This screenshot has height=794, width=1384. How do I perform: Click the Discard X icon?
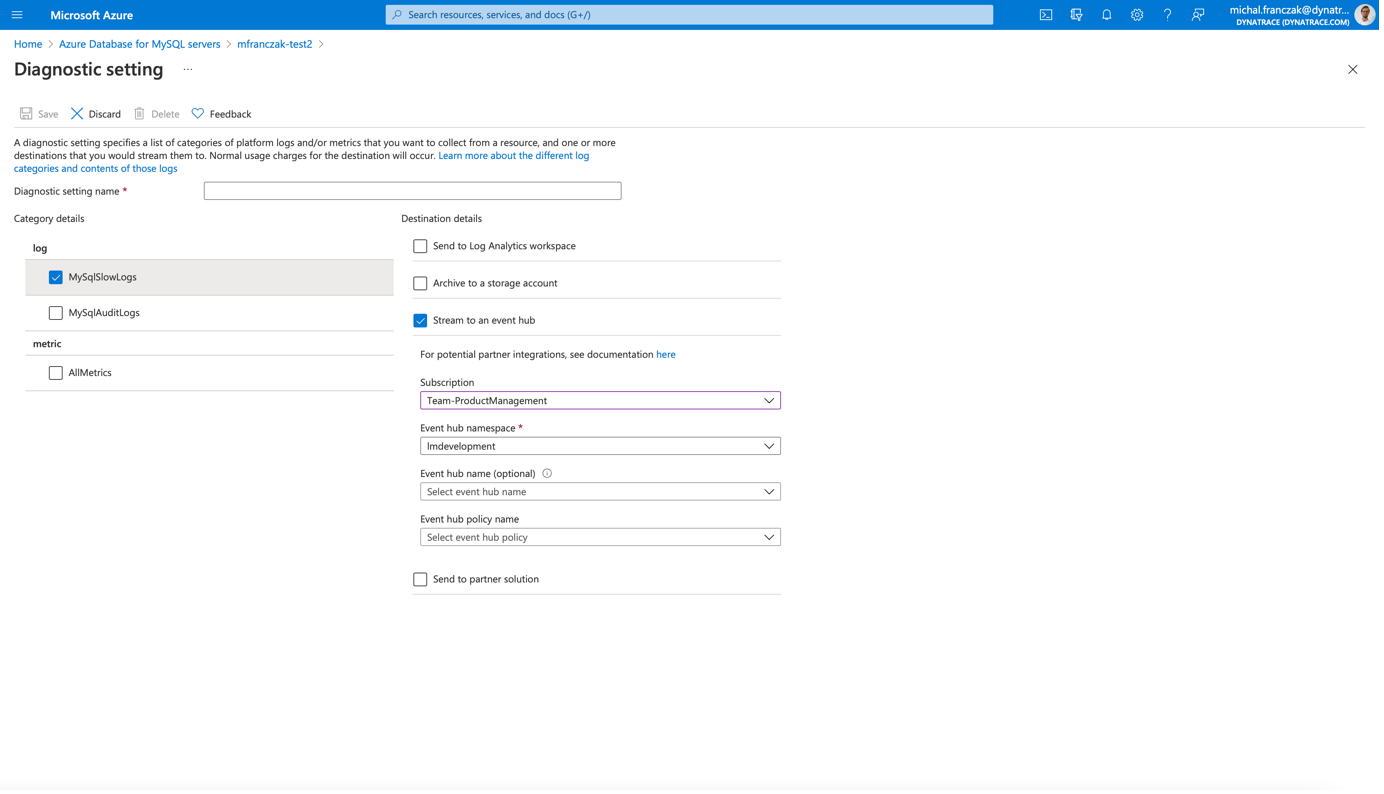click(77, 114)
